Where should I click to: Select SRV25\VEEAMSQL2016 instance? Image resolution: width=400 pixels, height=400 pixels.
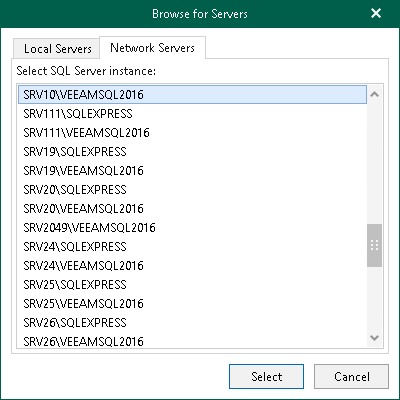pos(192,304)
